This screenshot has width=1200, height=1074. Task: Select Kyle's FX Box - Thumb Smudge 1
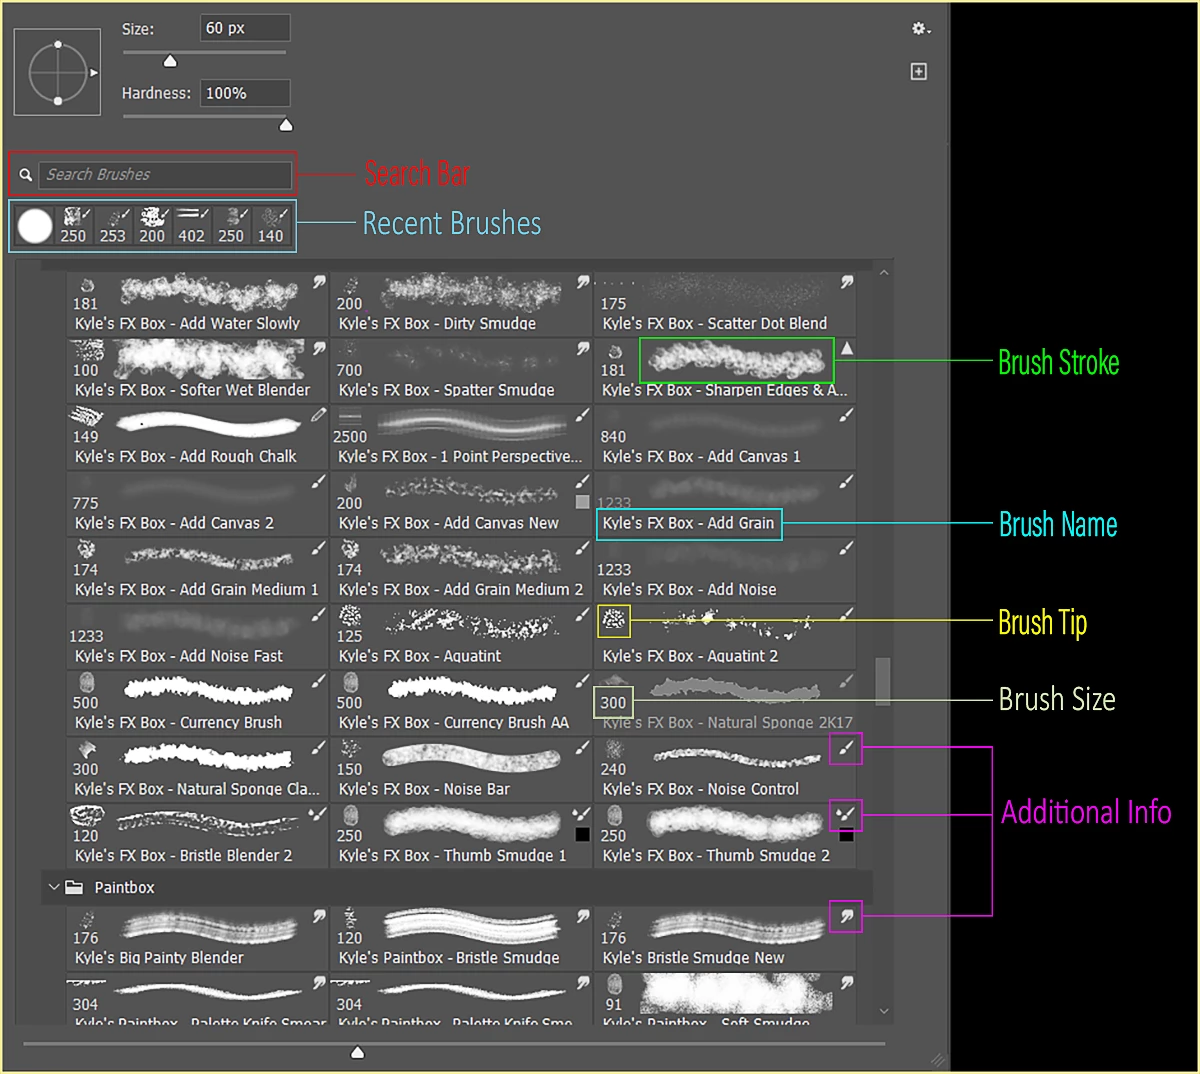pos(461,836)
